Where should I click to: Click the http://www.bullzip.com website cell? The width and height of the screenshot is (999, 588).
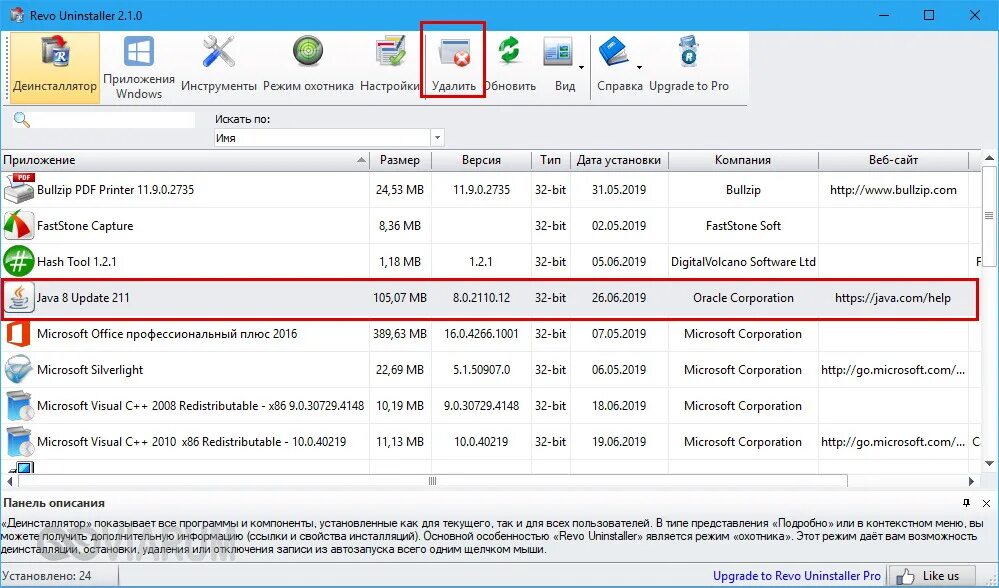pyautogui.click(x=893, y=190)
